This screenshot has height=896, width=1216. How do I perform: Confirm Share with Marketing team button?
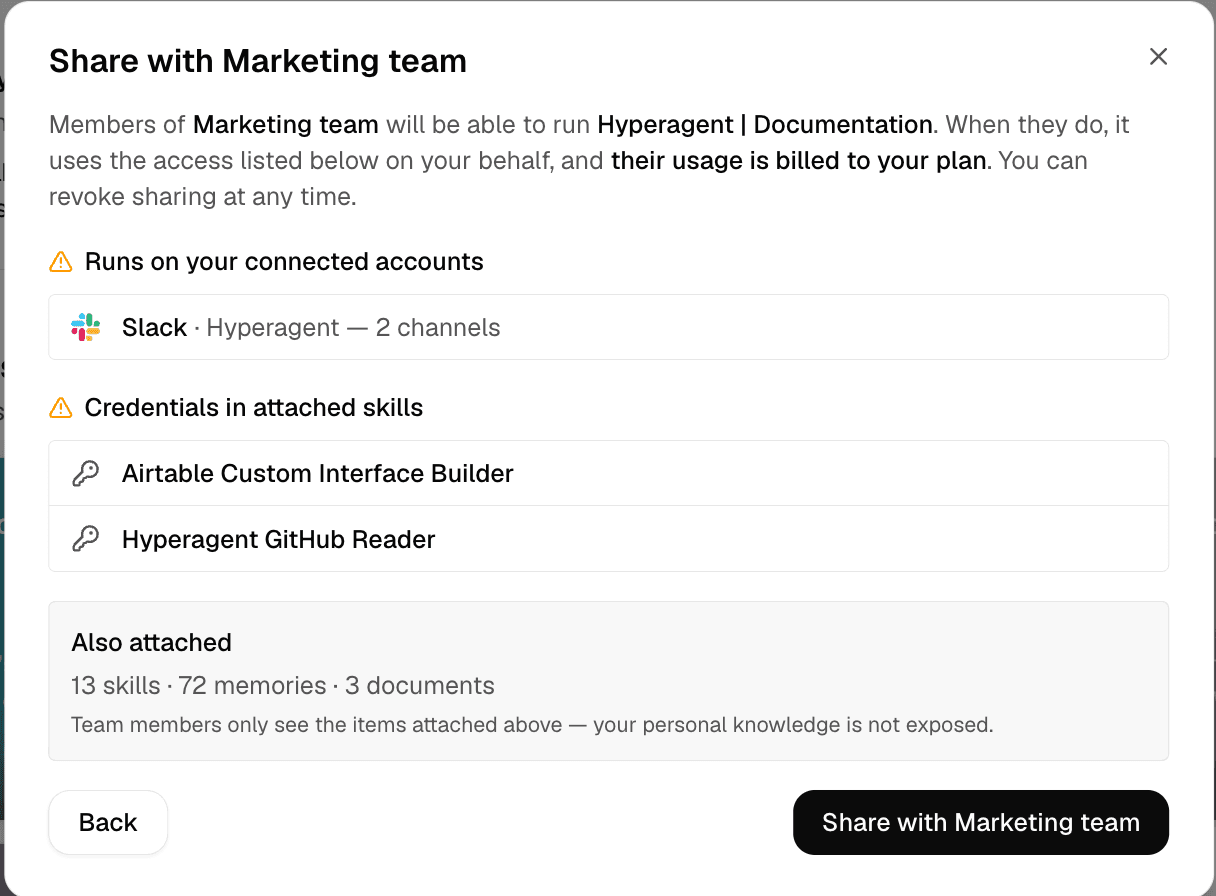pos(980,822)
